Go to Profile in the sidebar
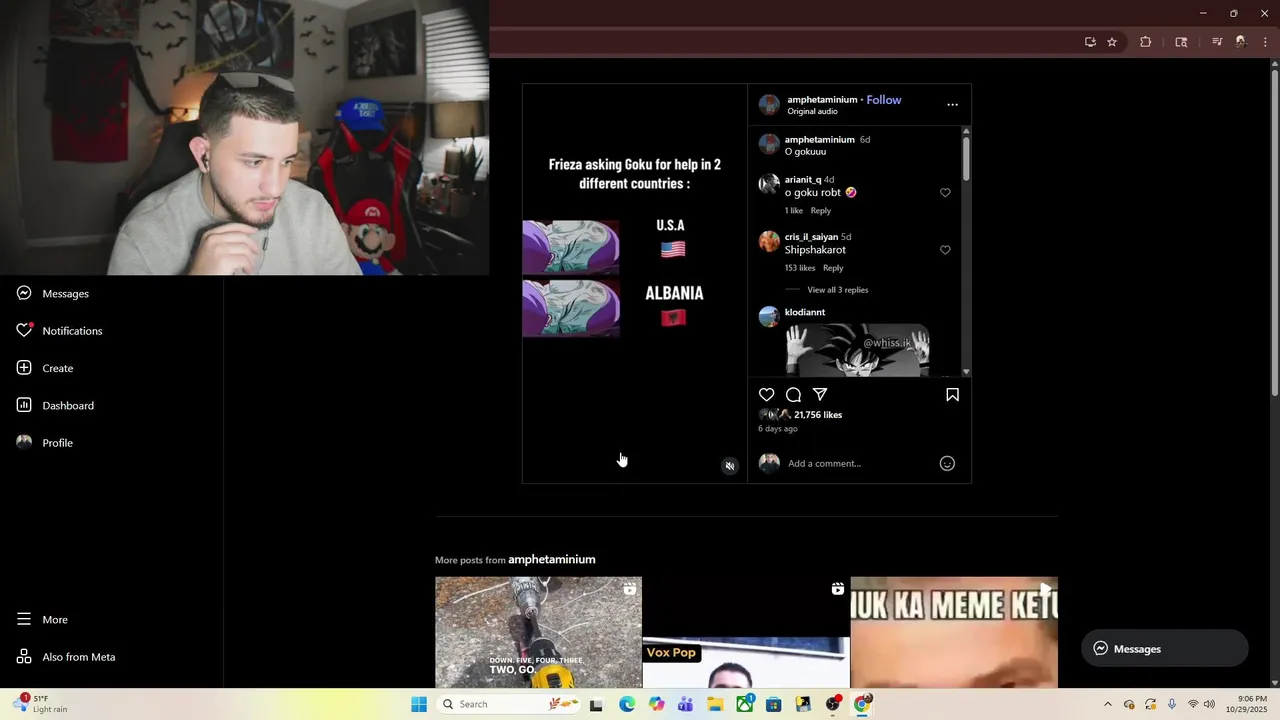 (58, 443)
